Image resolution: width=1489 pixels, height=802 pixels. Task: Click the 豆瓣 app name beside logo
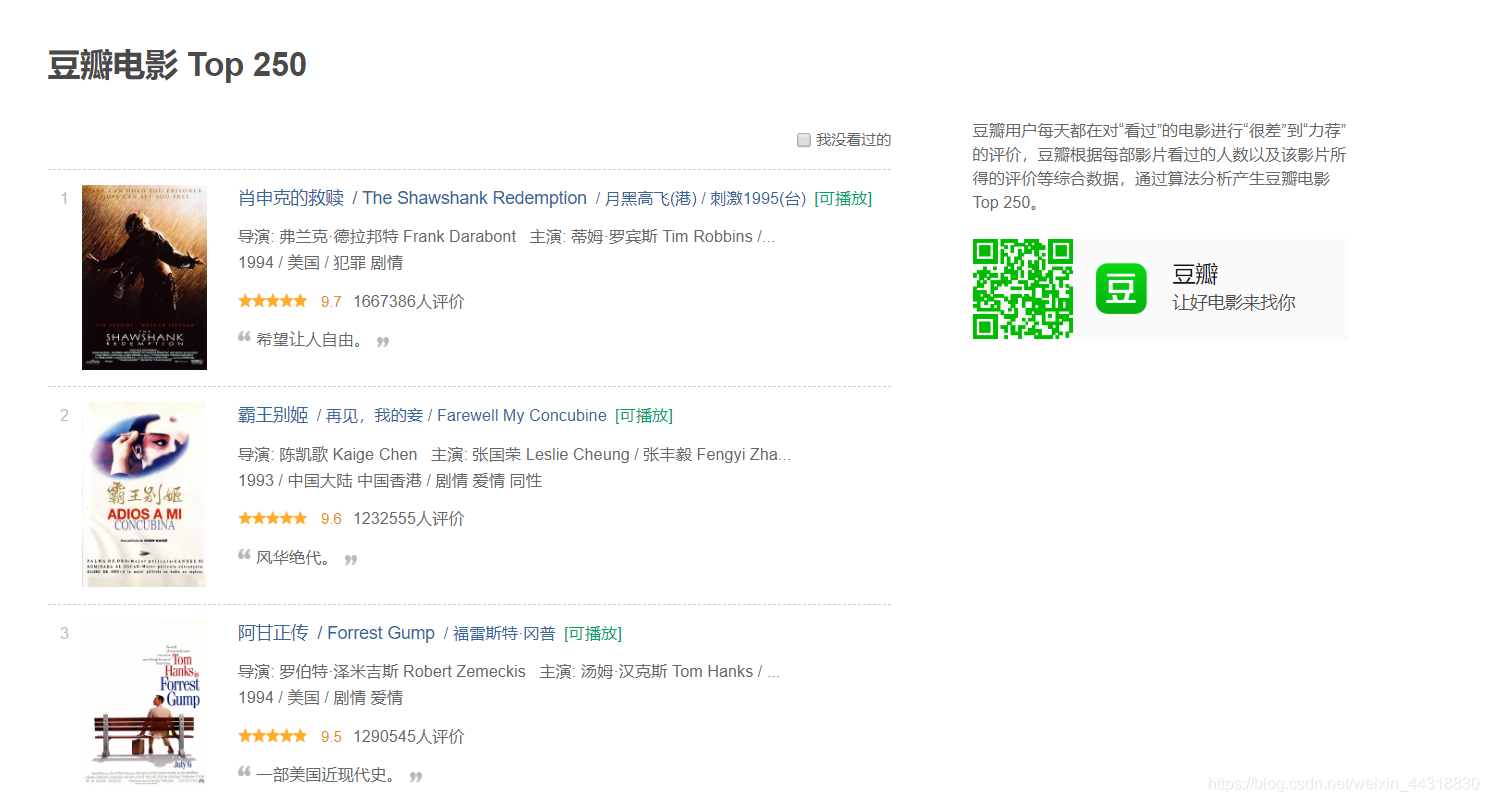[x=1195, y=274]
